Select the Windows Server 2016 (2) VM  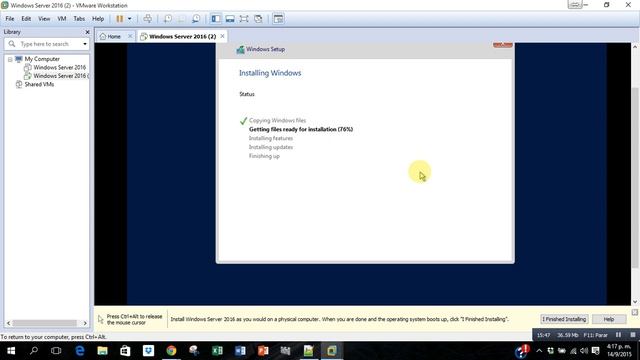[x=60, y=76]
